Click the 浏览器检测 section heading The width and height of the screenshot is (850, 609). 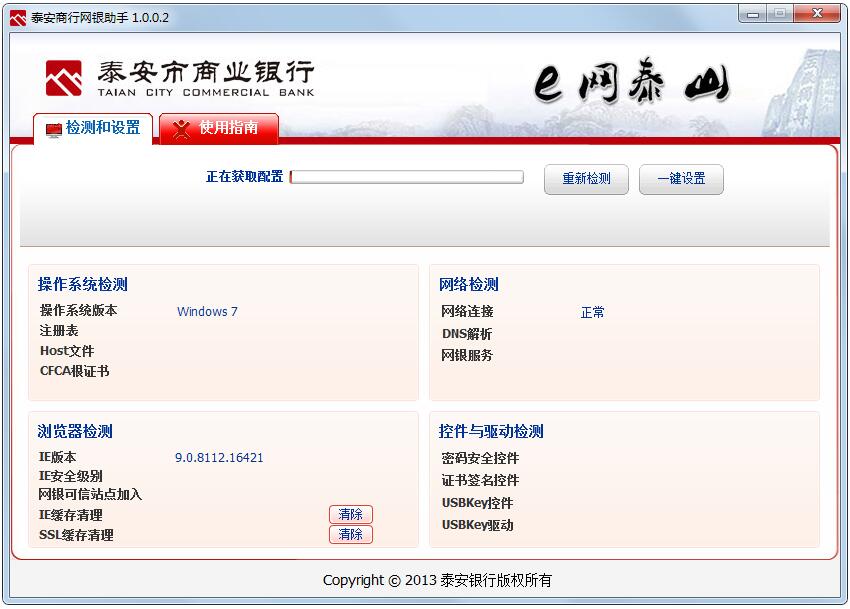(75, 431)
